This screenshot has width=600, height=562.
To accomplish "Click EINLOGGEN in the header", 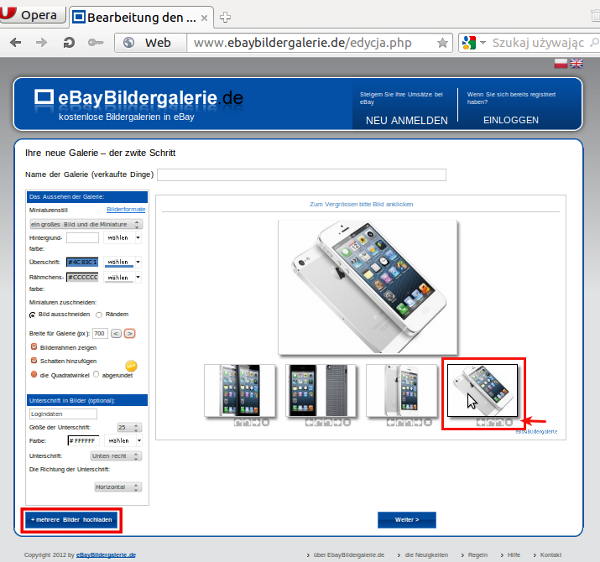I will tap(511, 120).
